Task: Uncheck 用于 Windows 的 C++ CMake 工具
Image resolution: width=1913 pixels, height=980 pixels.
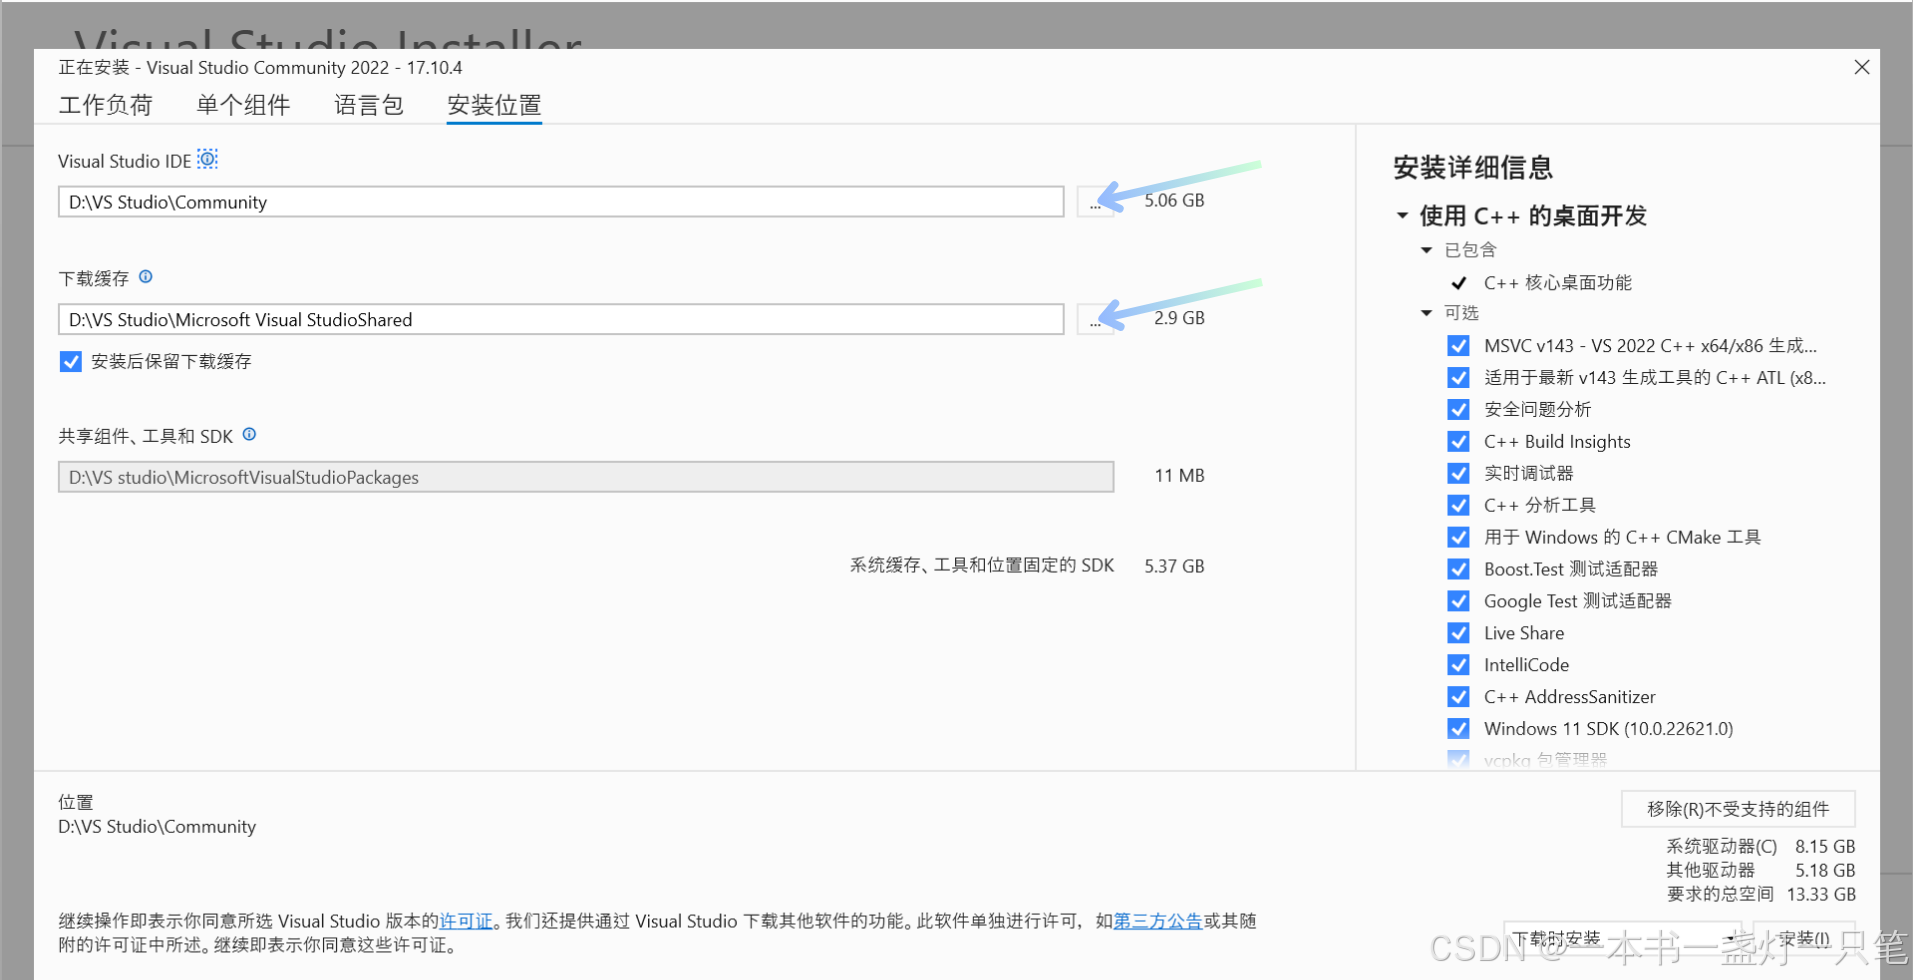Action: pyautogui.click(x=1458, y=537)
